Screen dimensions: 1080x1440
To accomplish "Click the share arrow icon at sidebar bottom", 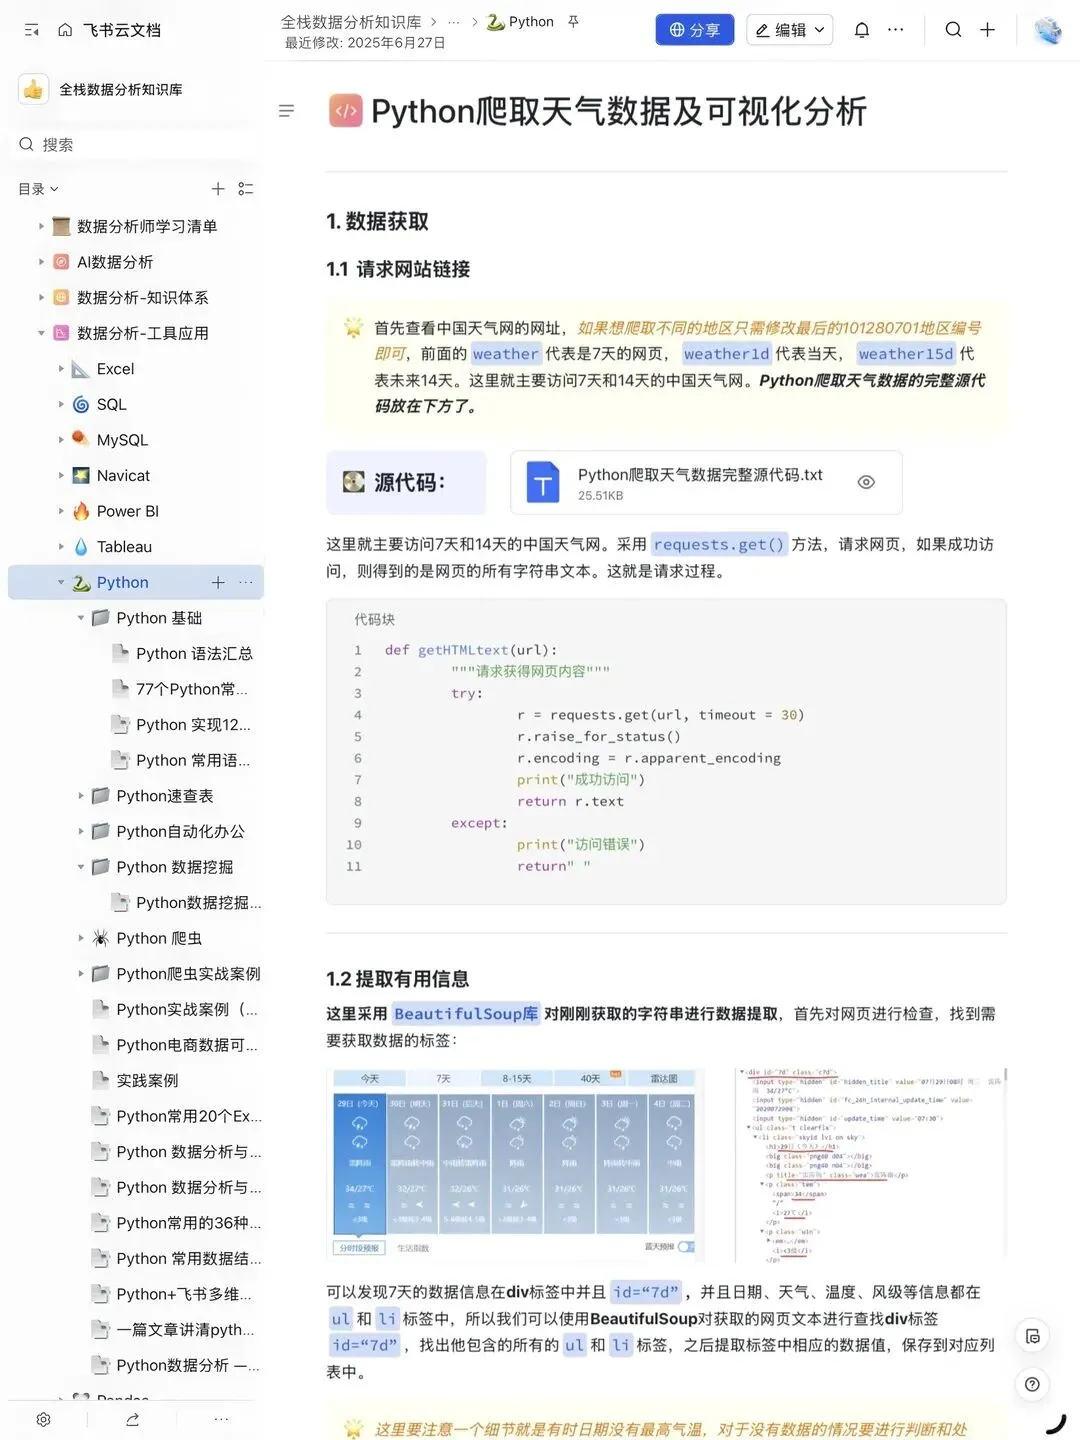I will tap(132, 1419).
